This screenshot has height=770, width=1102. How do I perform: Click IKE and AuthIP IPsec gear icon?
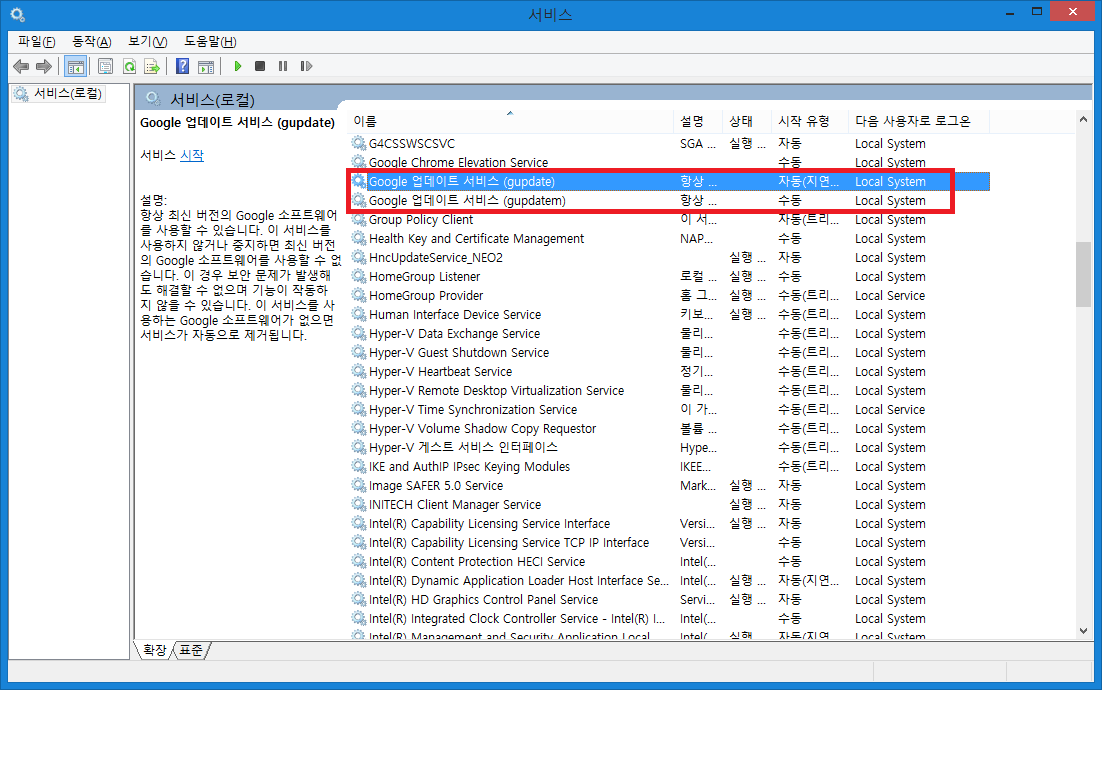(358, 466)
